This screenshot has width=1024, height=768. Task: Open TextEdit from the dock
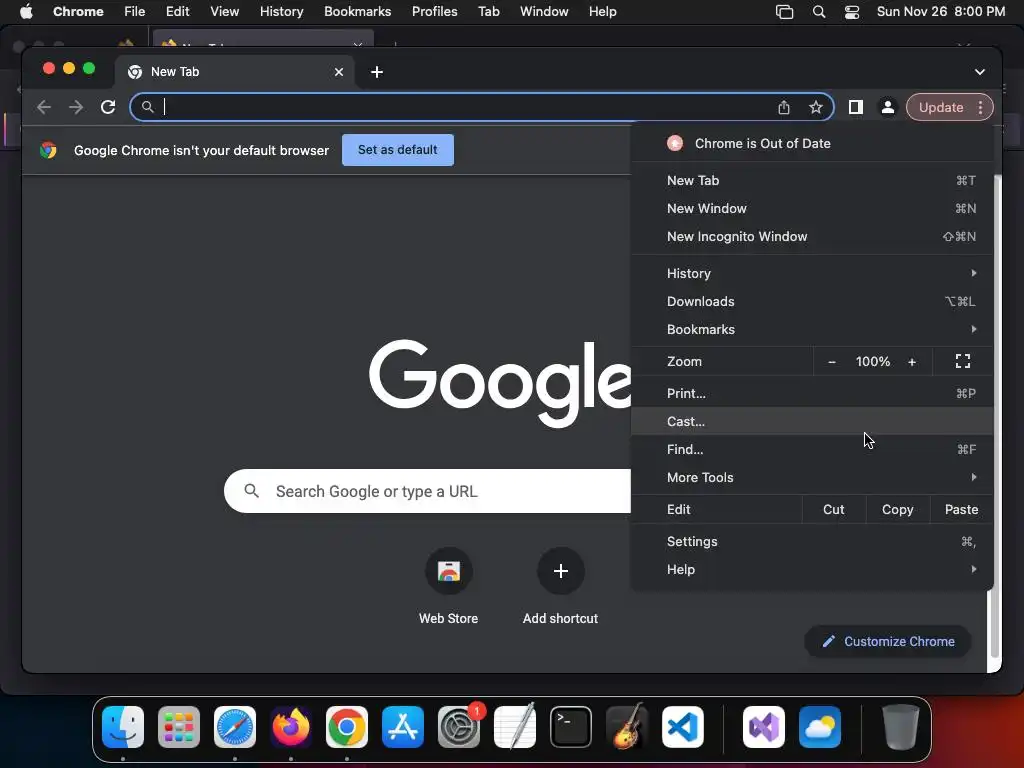[515, 727]
